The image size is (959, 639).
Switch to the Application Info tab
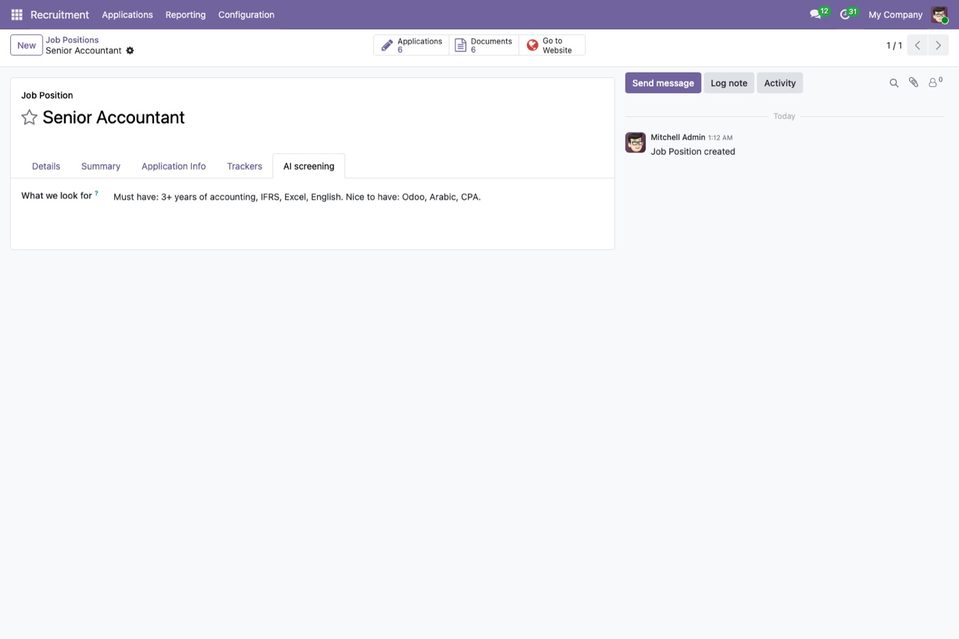(x=174, y=166)
